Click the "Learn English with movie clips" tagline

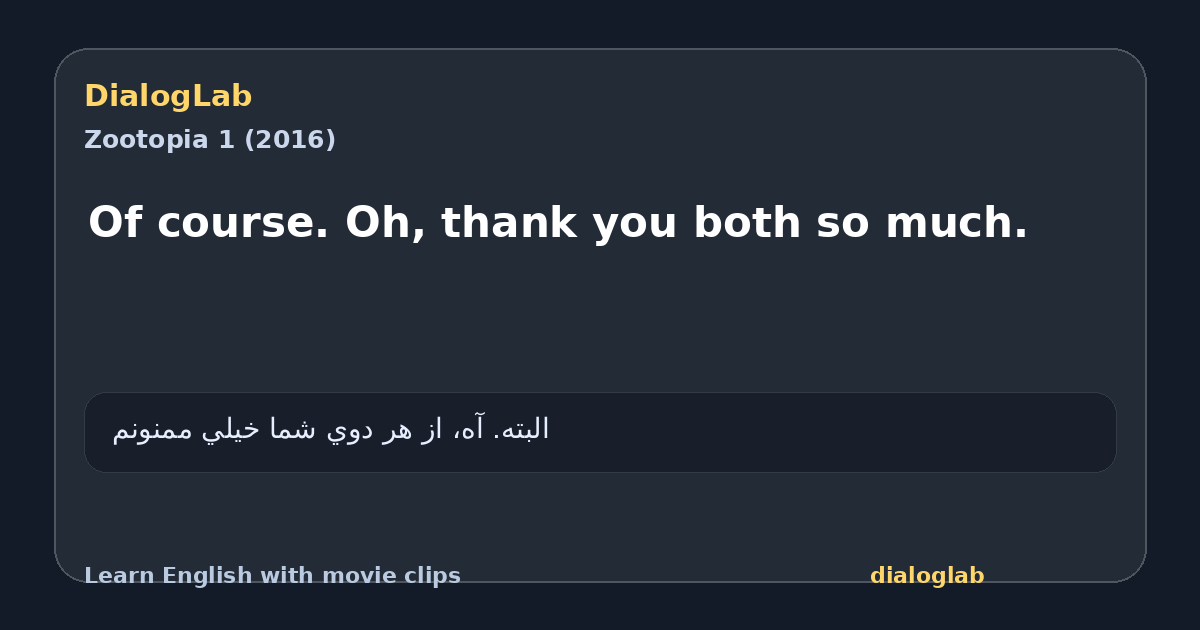click(272, 576)
